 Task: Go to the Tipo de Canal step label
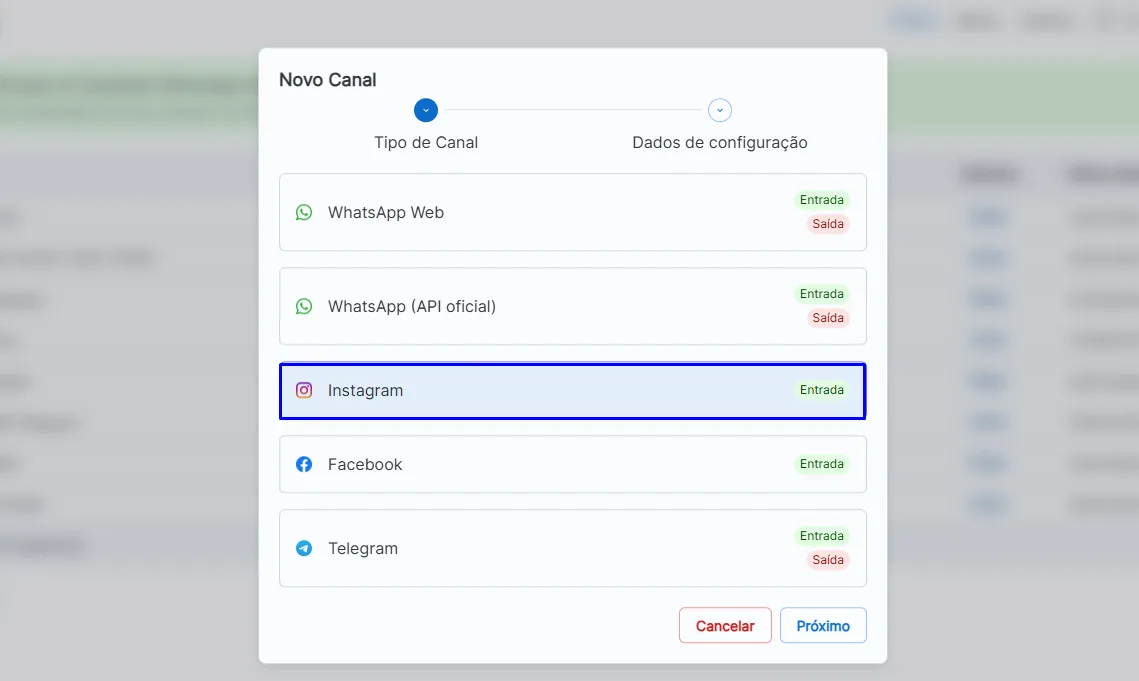coord(426,142)
